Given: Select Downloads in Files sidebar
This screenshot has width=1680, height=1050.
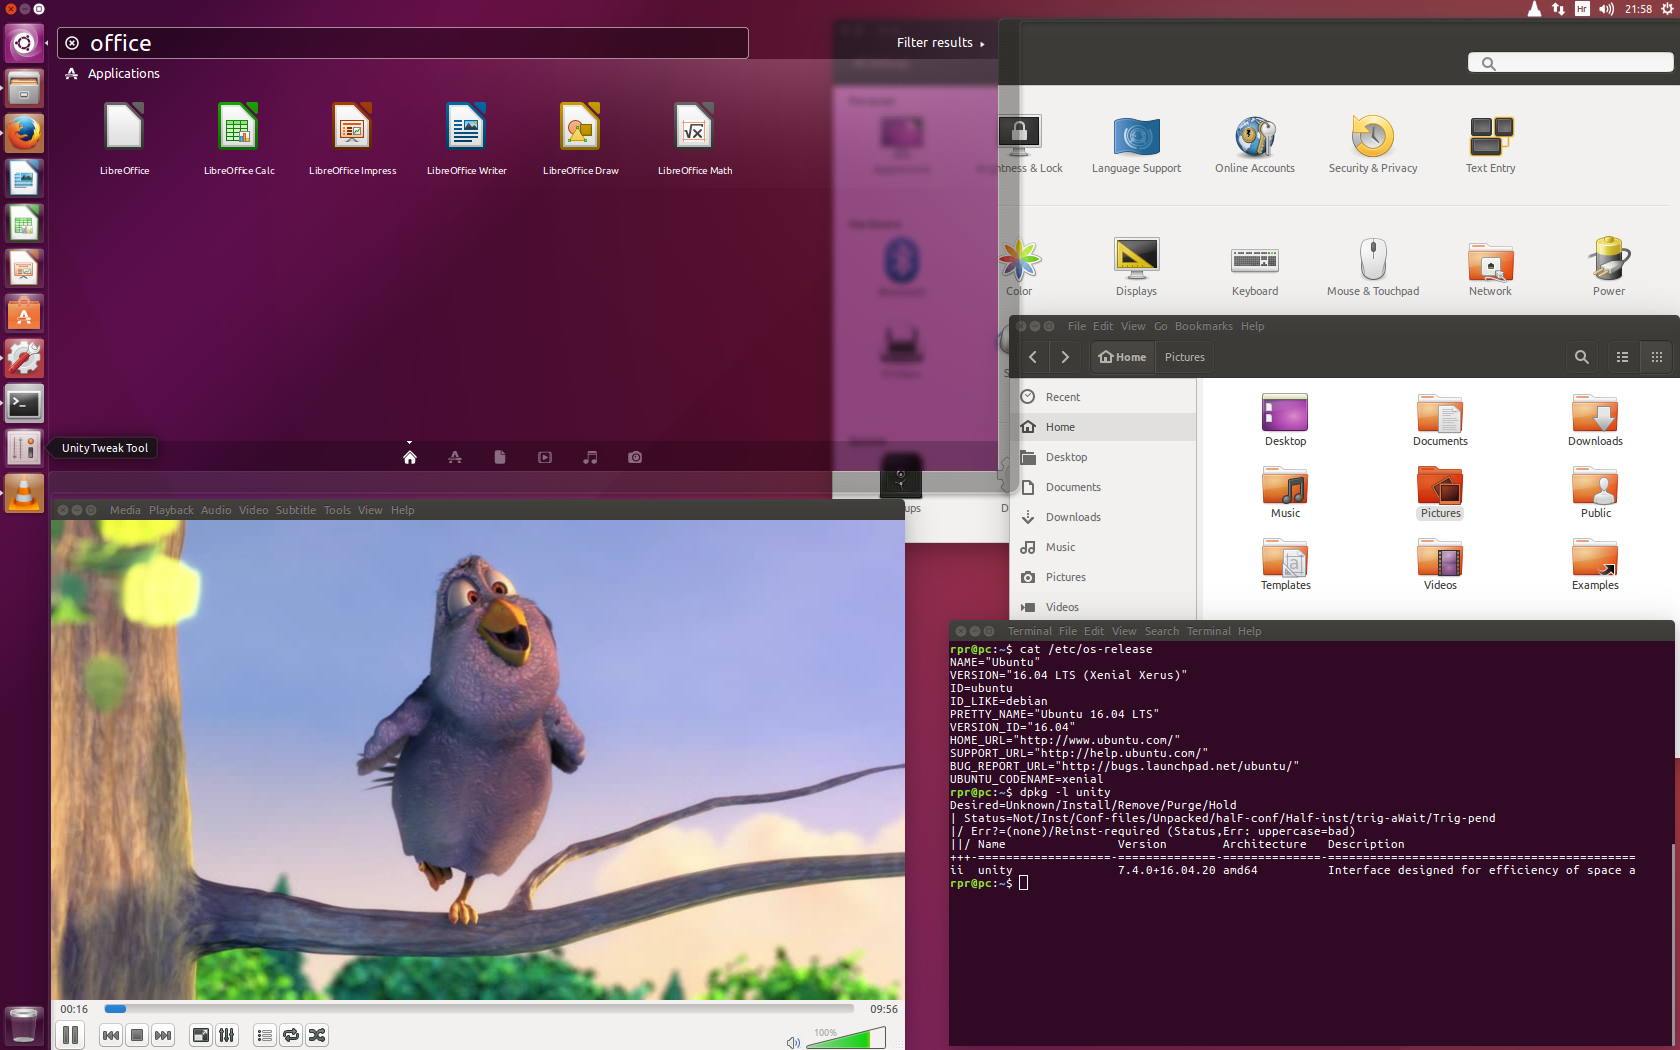Looking at the screenshot, I should point(1072,517).
